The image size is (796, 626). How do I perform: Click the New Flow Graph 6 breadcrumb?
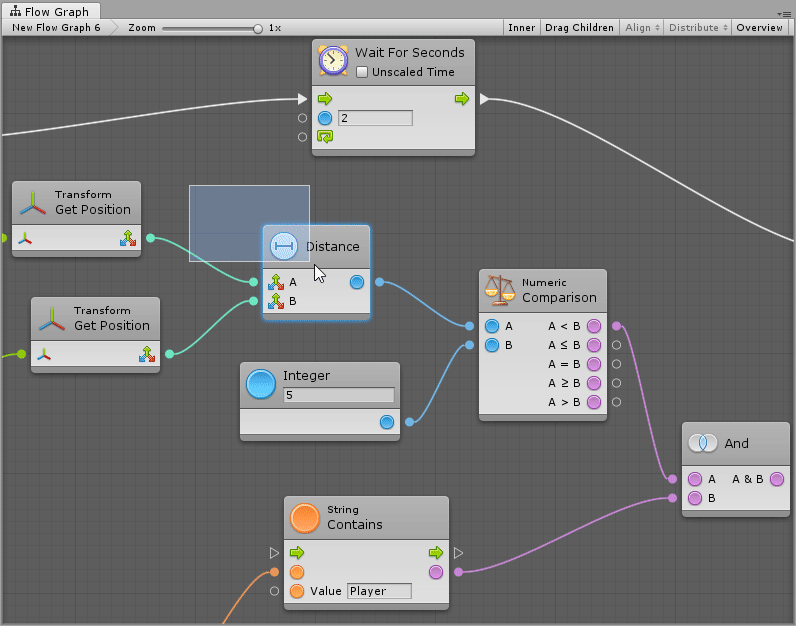(56, 28)
